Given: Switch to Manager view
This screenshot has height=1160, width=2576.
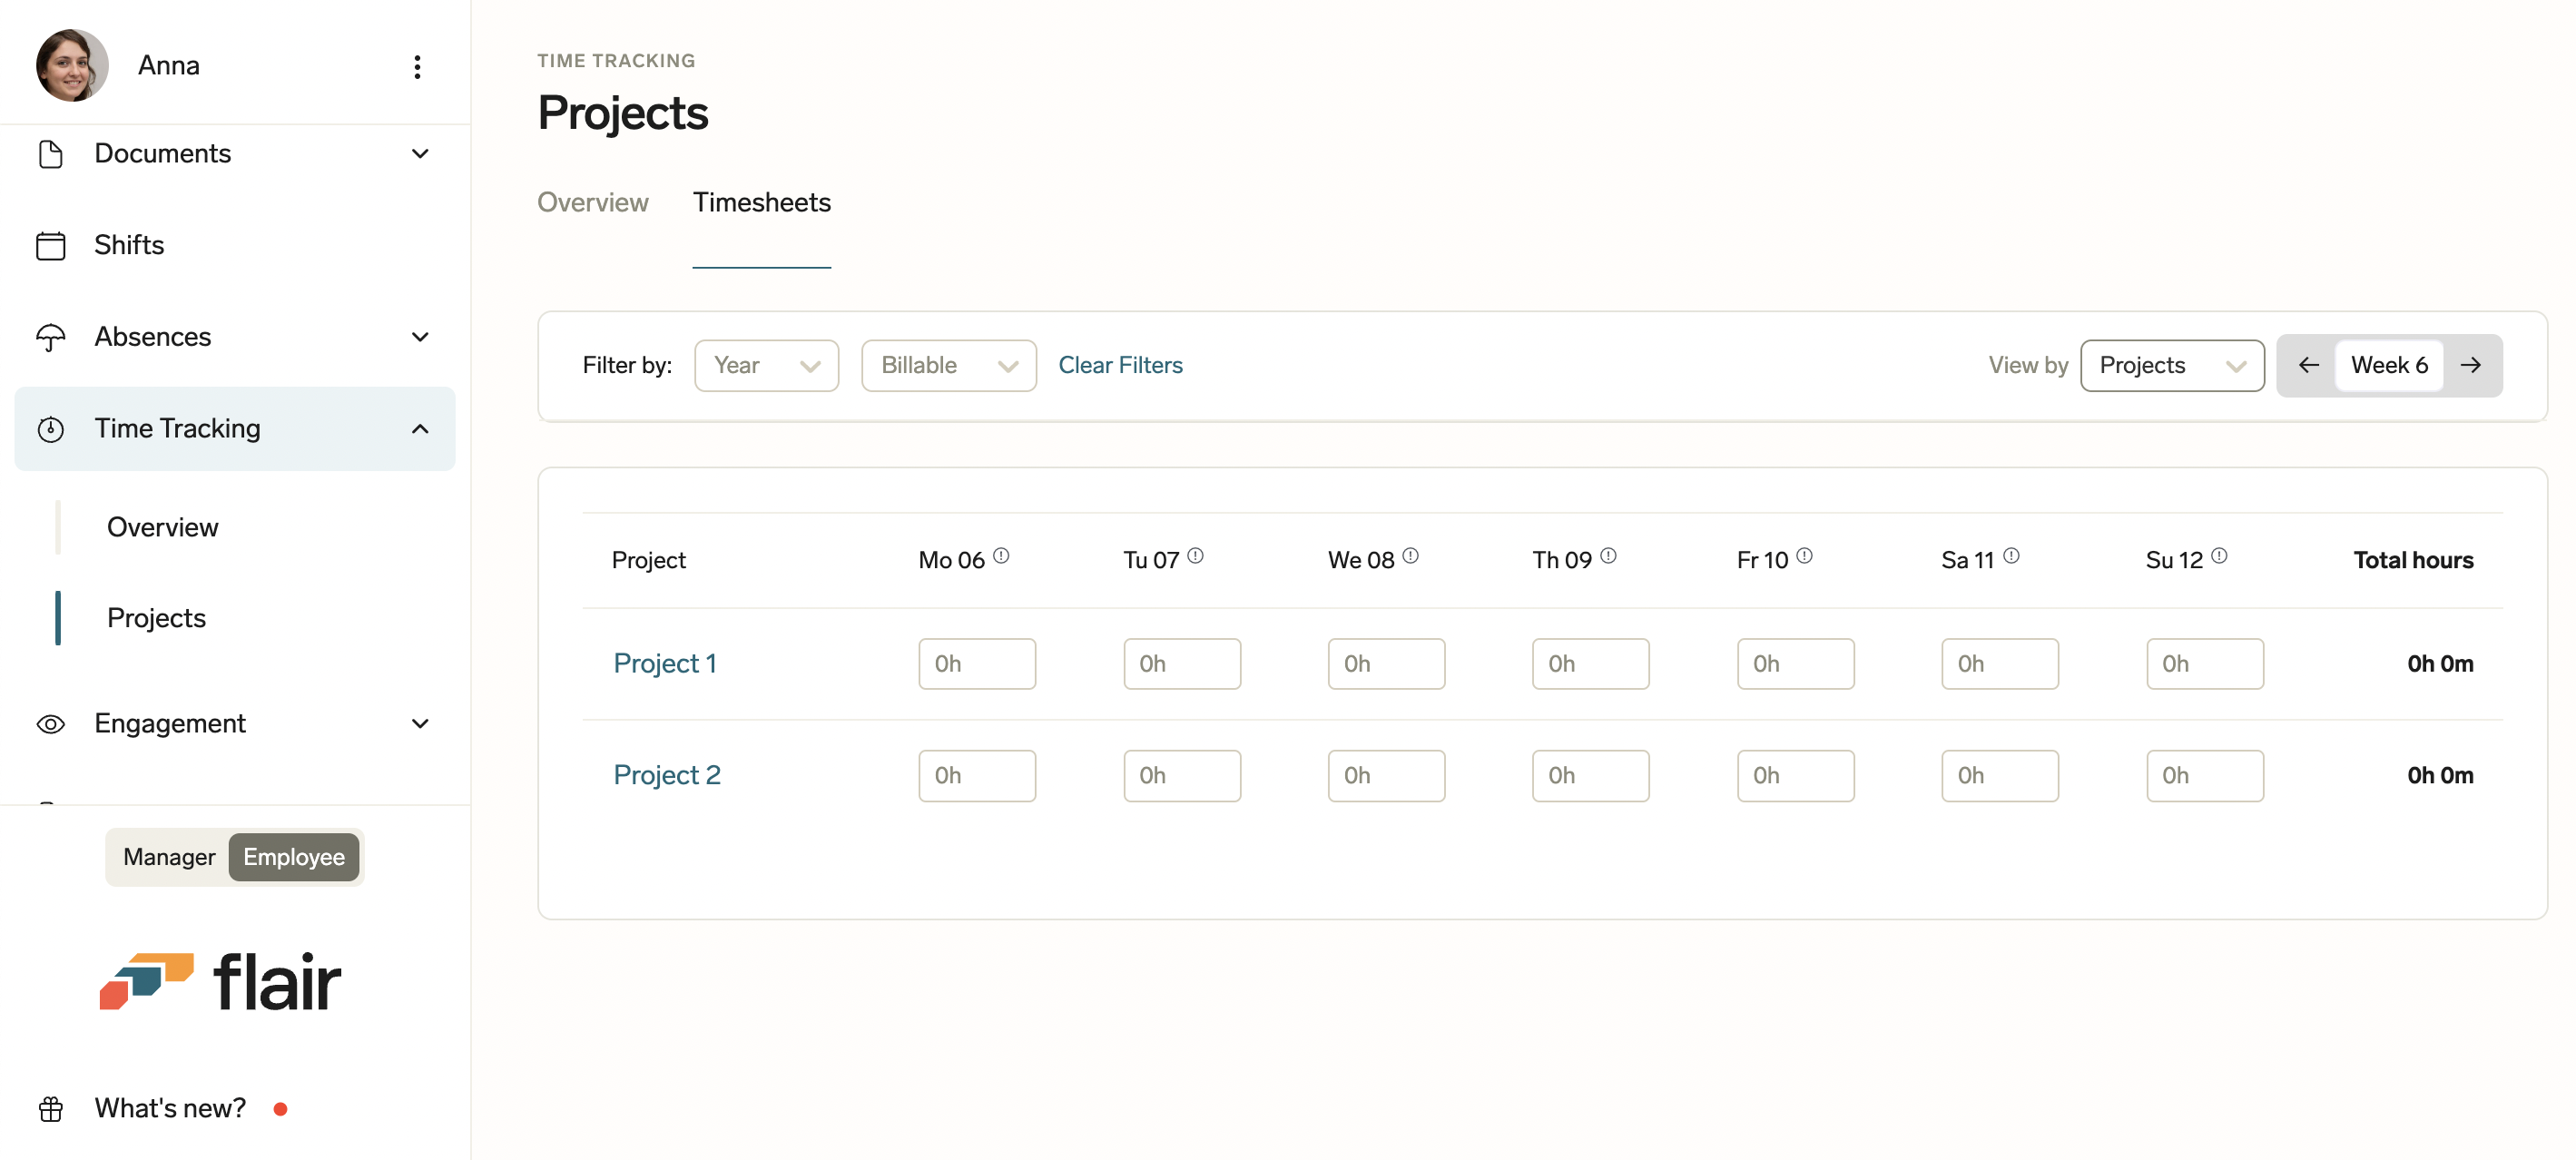Looking at the screenshot, I should coord(169,857).
